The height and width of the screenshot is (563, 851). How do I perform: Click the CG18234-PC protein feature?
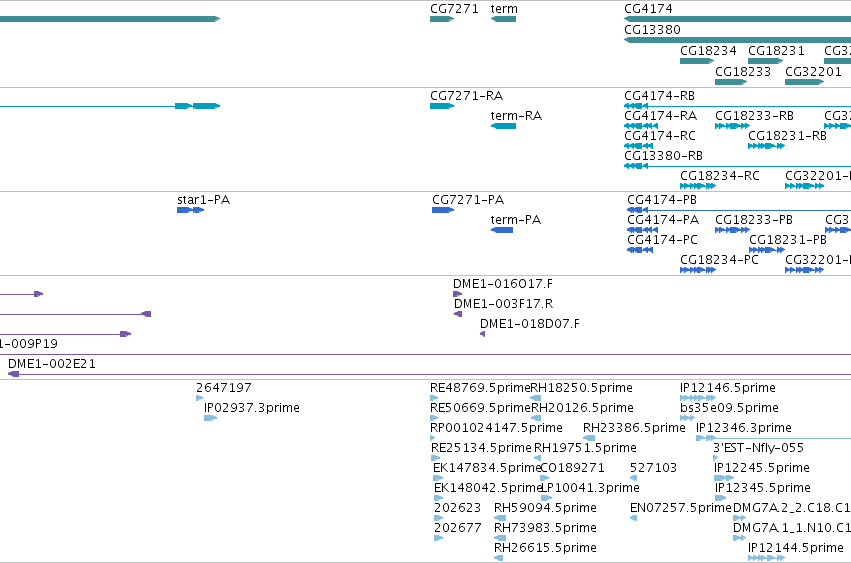pos(697,270)
